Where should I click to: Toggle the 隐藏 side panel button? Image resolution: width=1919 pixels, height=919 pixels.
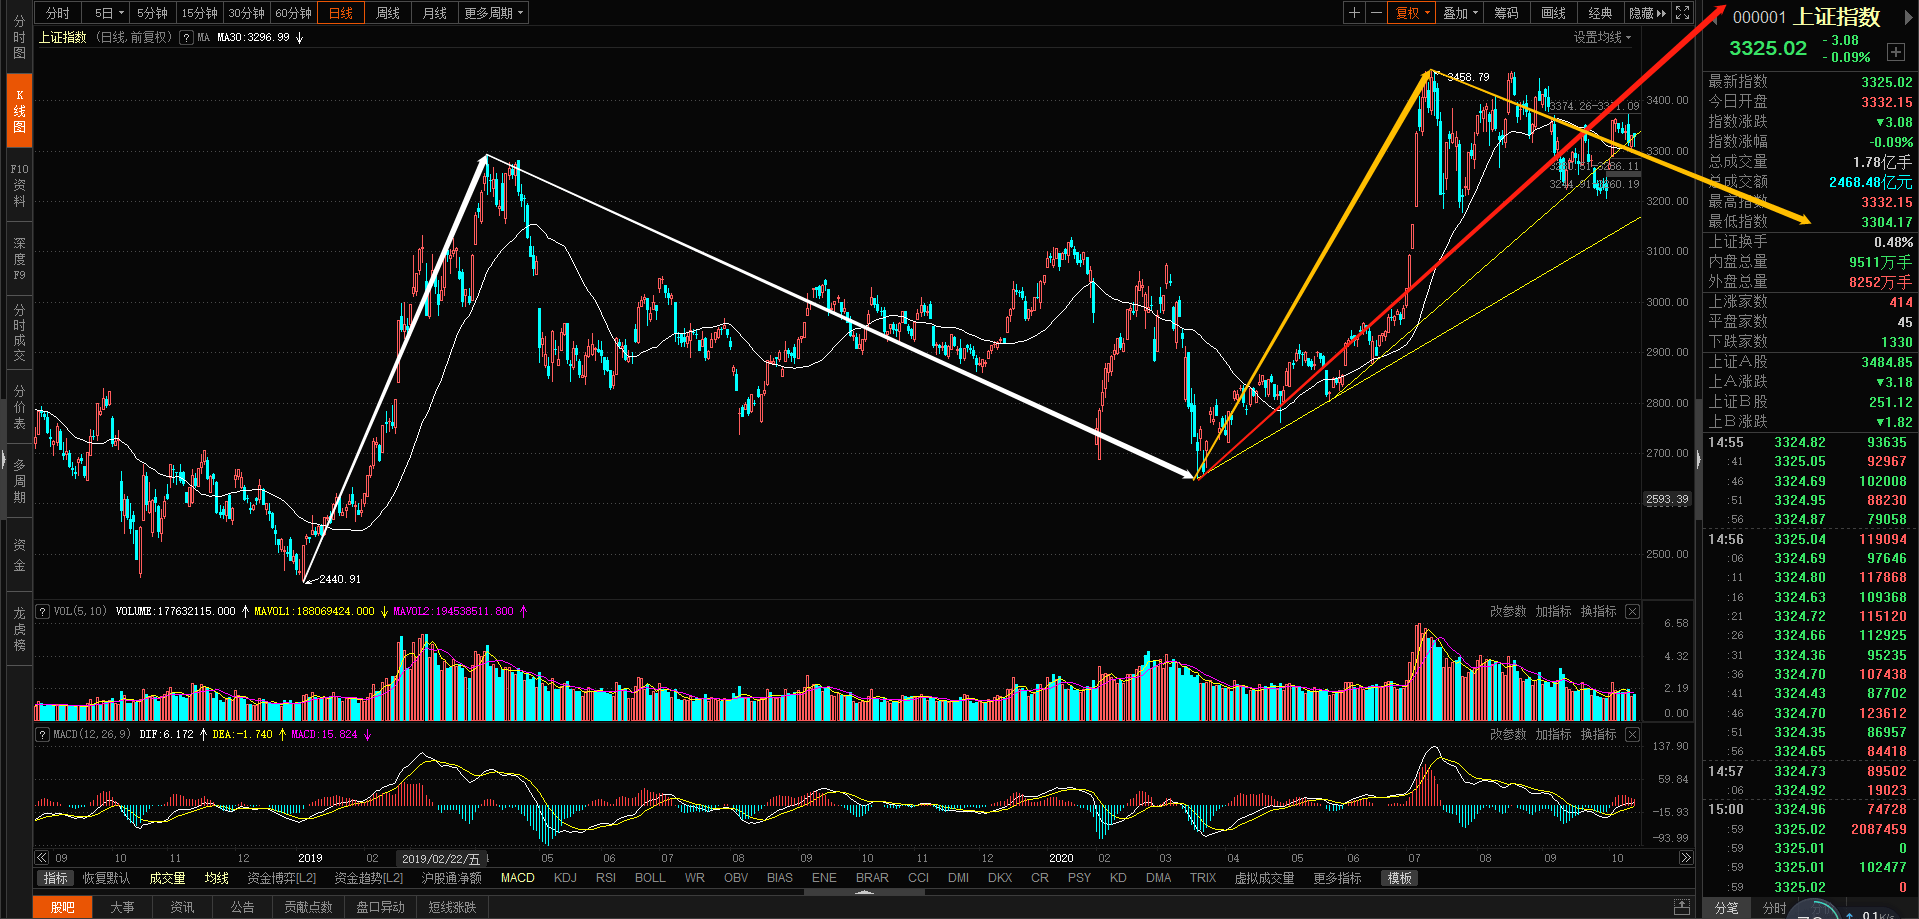(1647, 13)
